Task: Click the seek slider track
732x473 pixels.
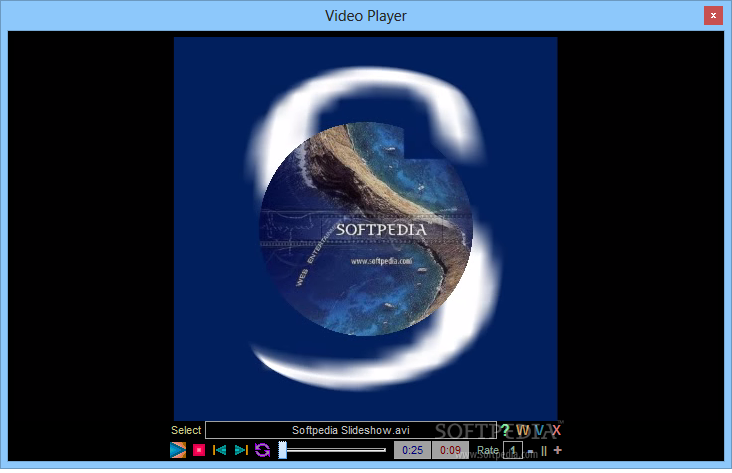Action: (x=332, y=450)
